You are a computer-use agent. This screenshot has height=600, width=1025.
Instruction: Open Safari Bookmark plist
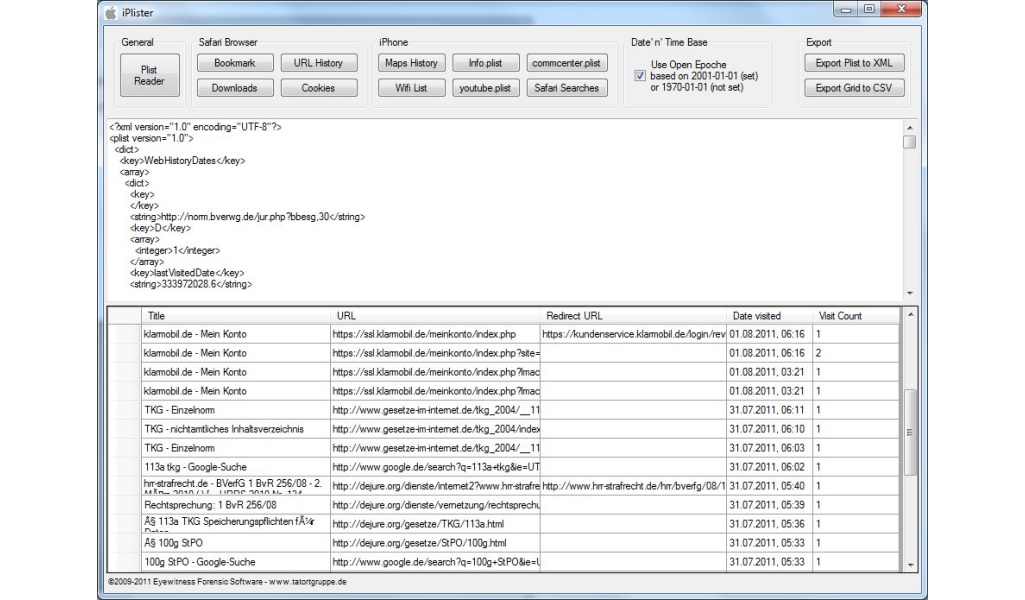(x=234, y=63)
